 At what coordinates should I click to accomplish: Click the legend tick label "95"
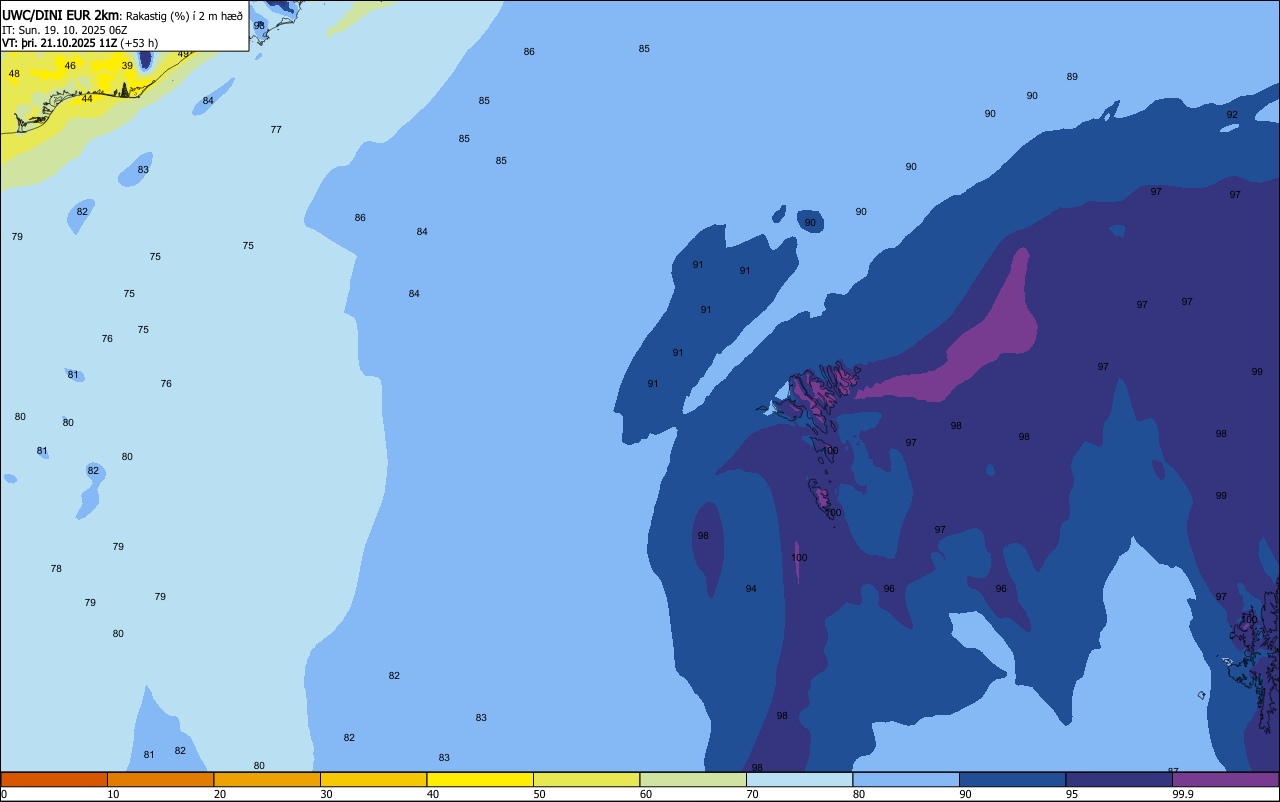coord(1072,794)
